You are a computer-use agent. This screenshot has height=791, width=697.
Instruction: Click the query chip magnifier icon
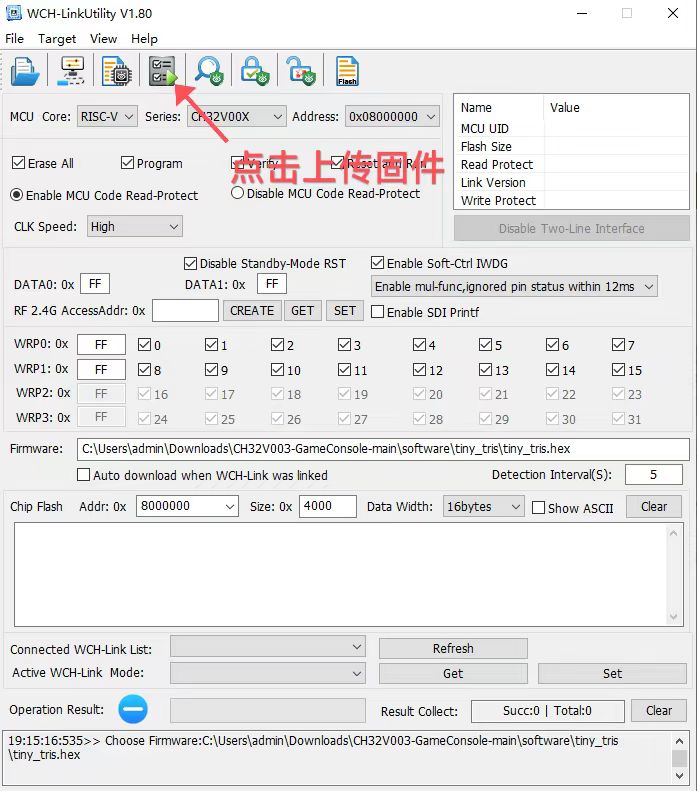(x=208, y=71)
